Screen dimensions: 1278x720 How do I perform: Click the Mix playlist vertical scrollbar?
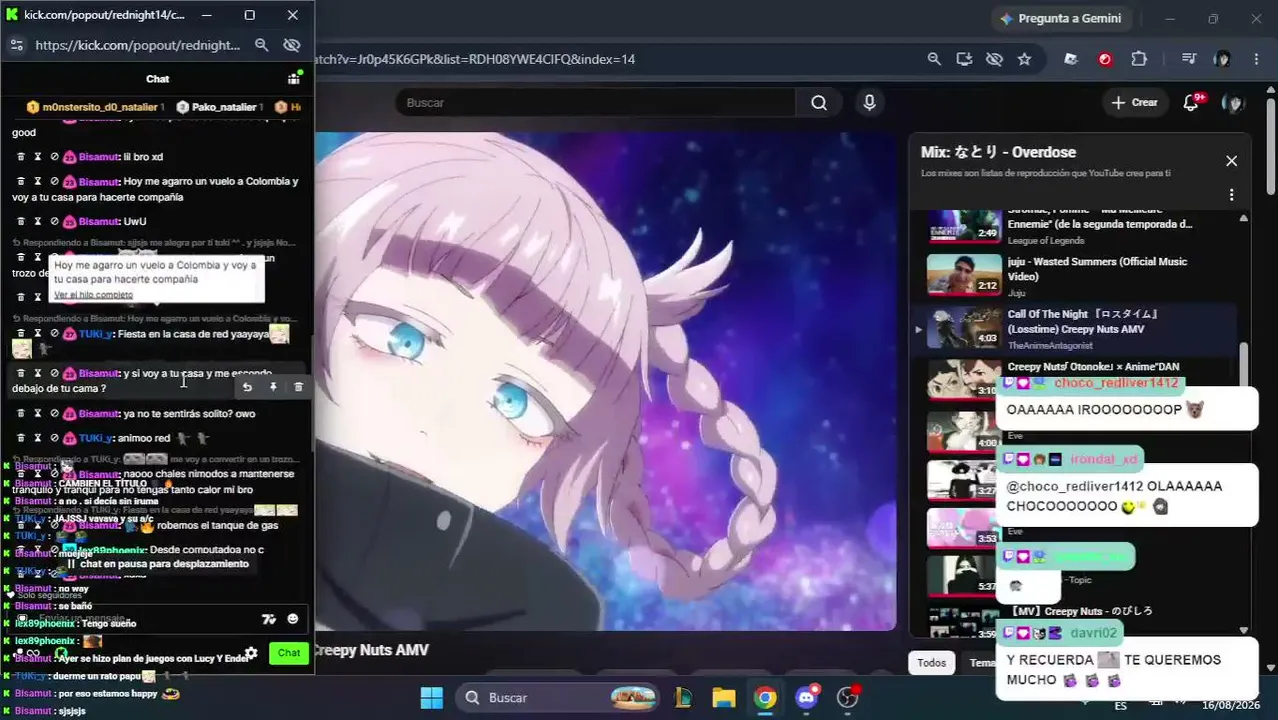tap(1244, 364)
